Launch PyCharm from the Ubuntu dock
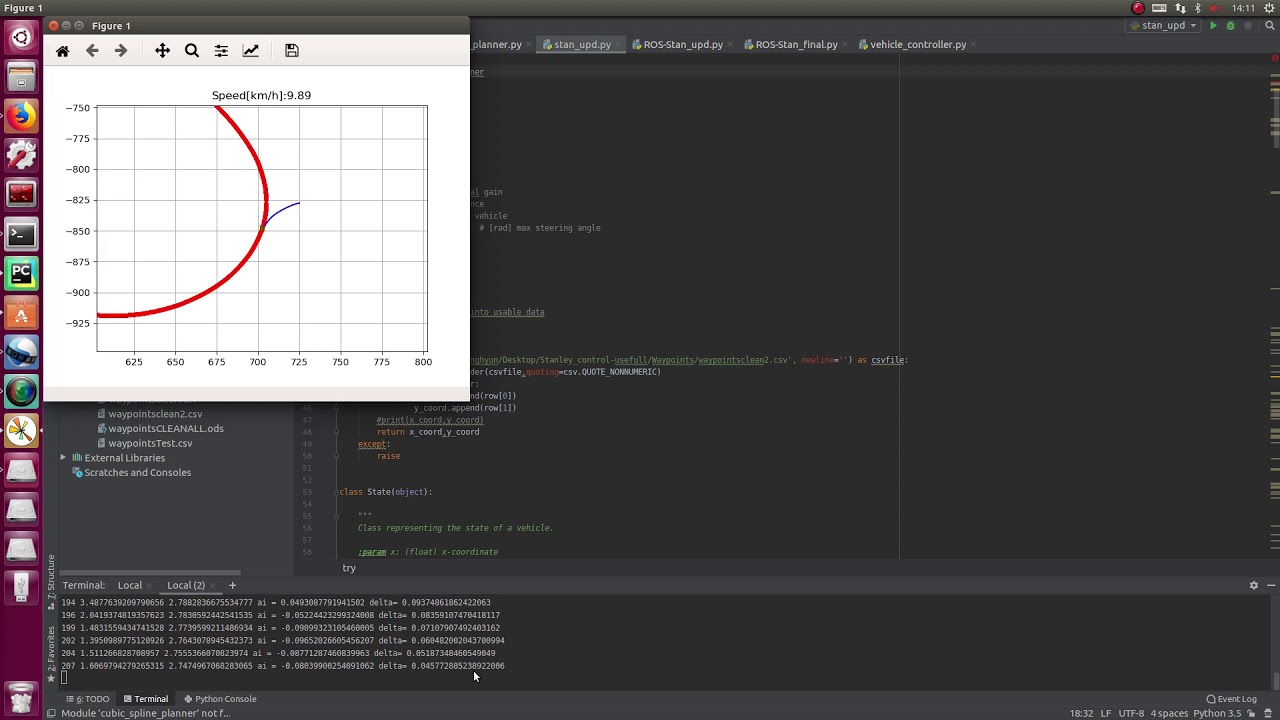 21,273
